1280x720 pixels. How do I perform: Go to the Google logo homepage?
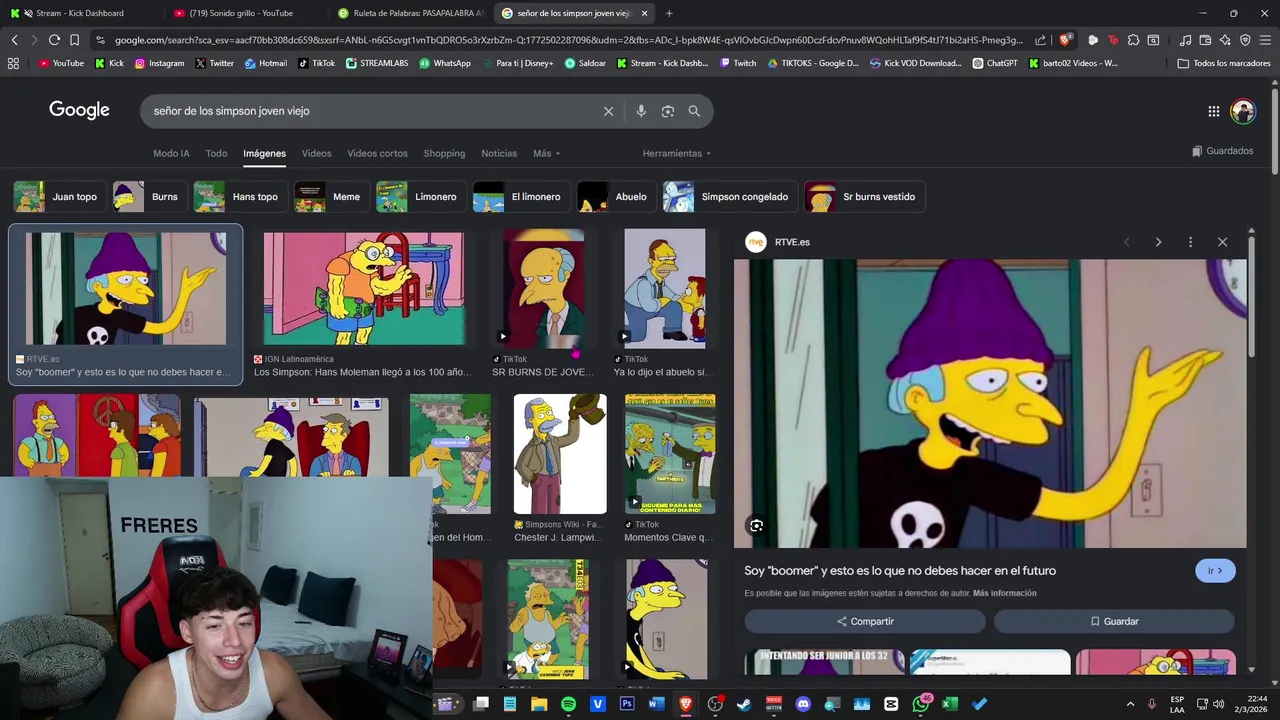click(79, 110)
